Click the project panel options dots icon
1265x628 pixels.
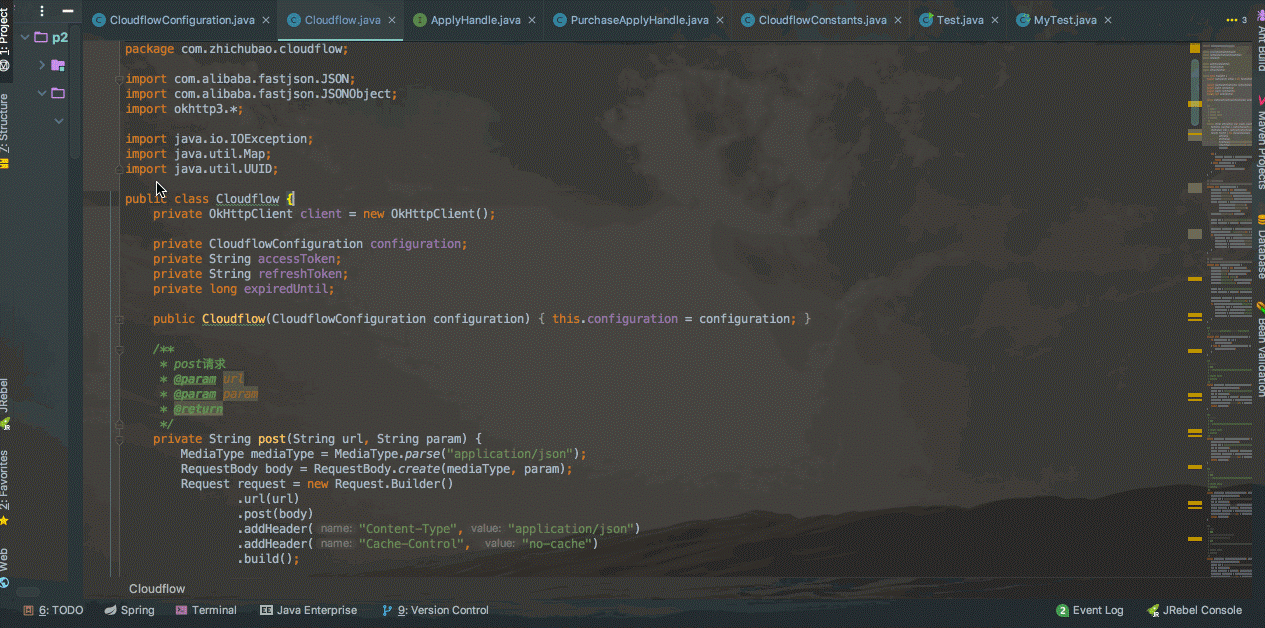42,12
